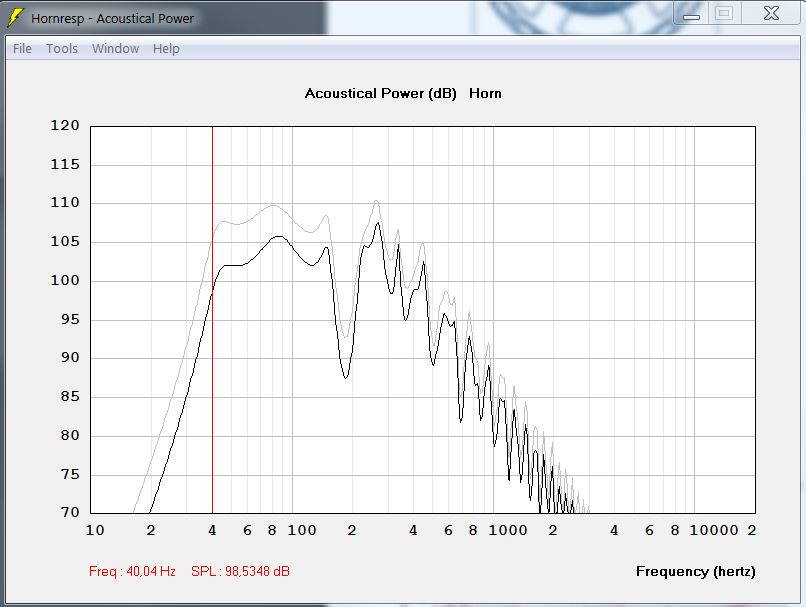
Task: Open the Window menu
Action: 115,49
